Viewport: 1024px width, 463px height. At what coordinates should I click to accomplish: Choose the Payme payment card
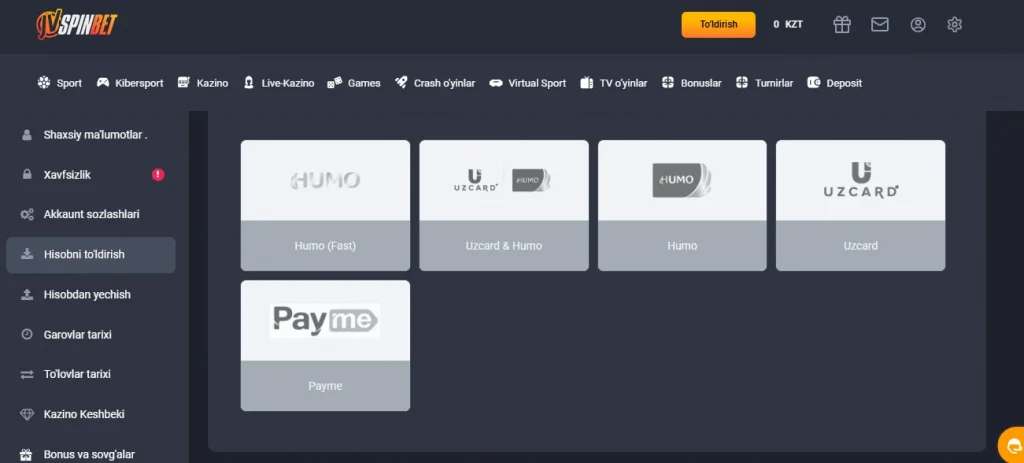[x=325, y=345]
